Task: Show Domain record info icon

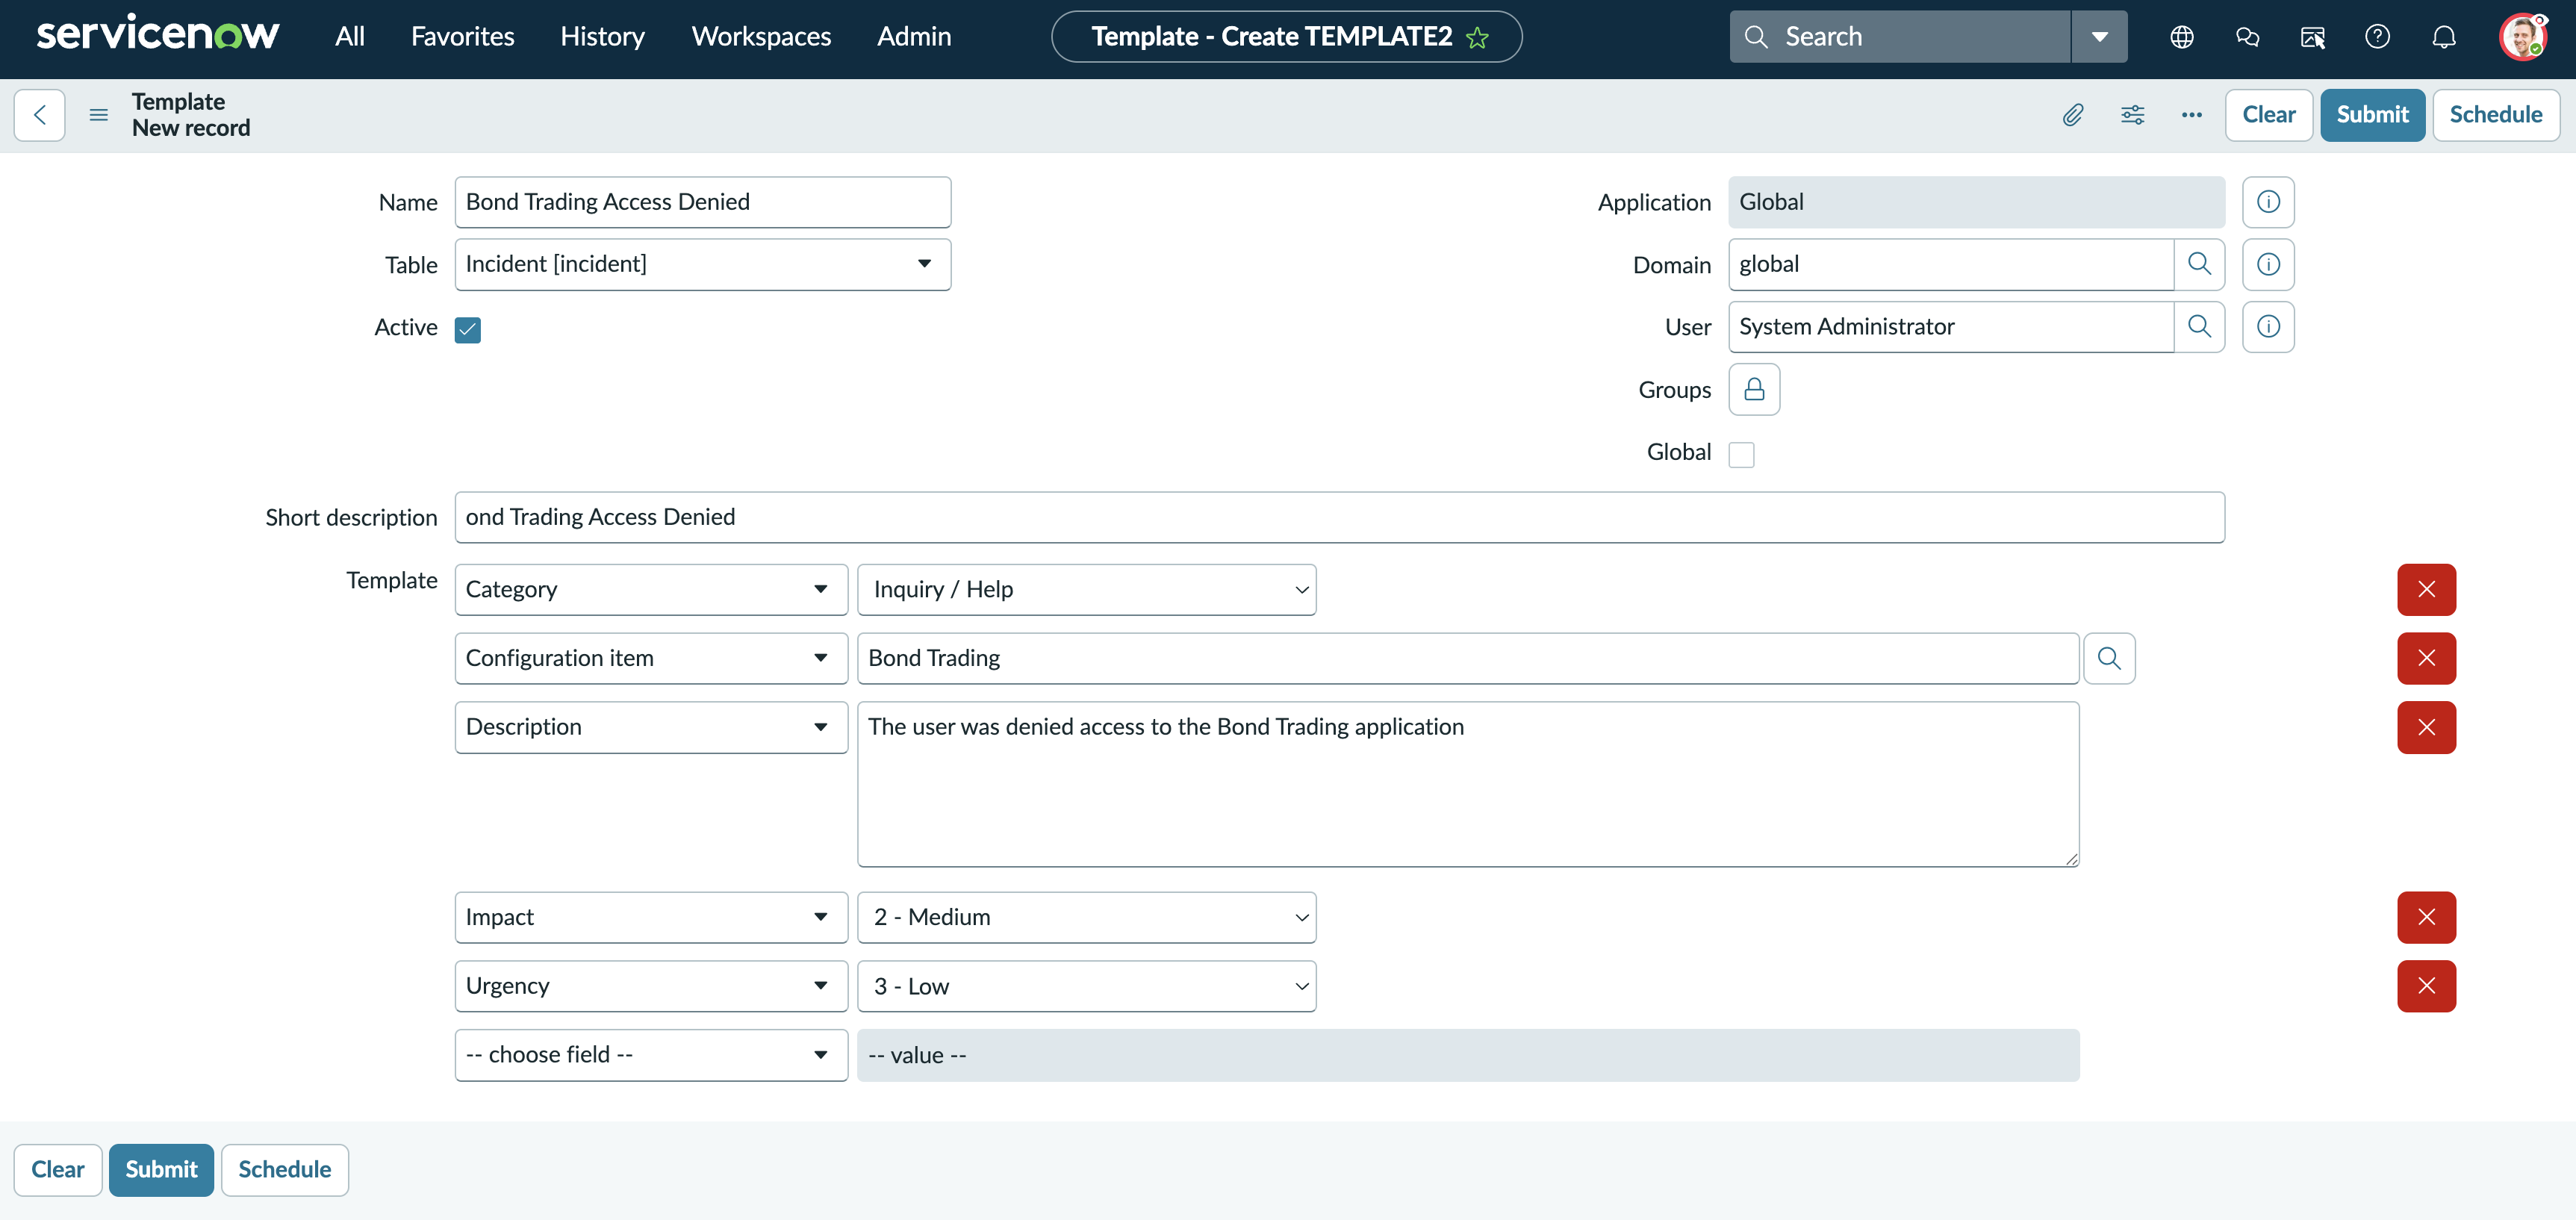Action: click(2268, 264)
